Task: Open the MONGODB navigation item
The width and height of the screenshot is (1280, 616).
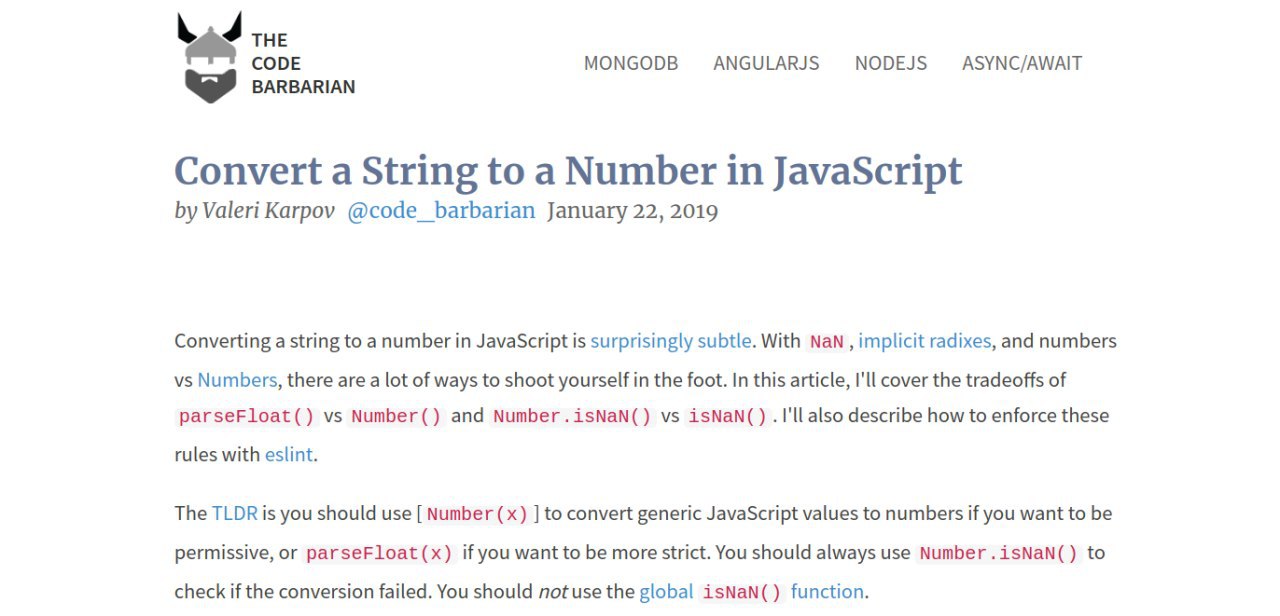Action: pos(631,63)
